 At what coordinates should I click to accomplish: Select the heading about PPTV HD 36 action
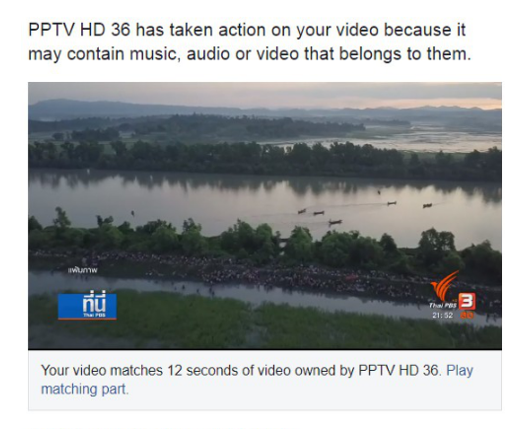[x=249, y=42]
